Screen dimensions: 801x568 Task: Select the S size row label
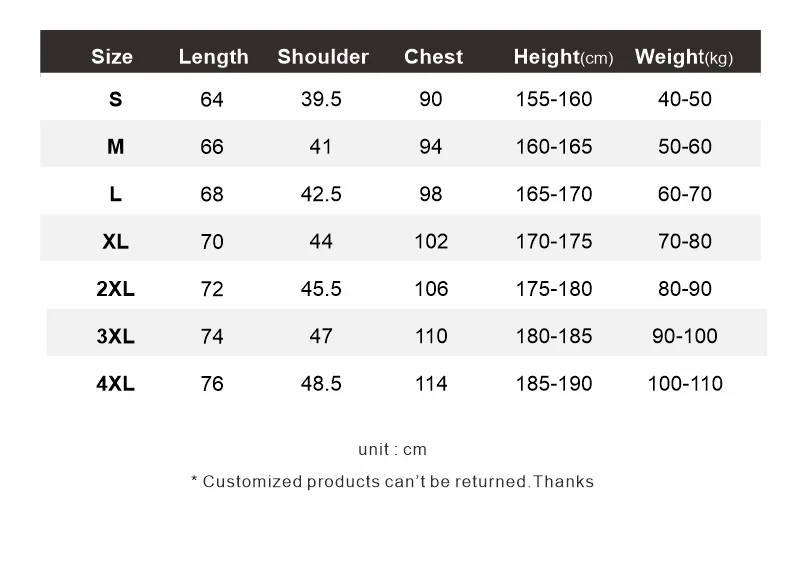point(115,99)
